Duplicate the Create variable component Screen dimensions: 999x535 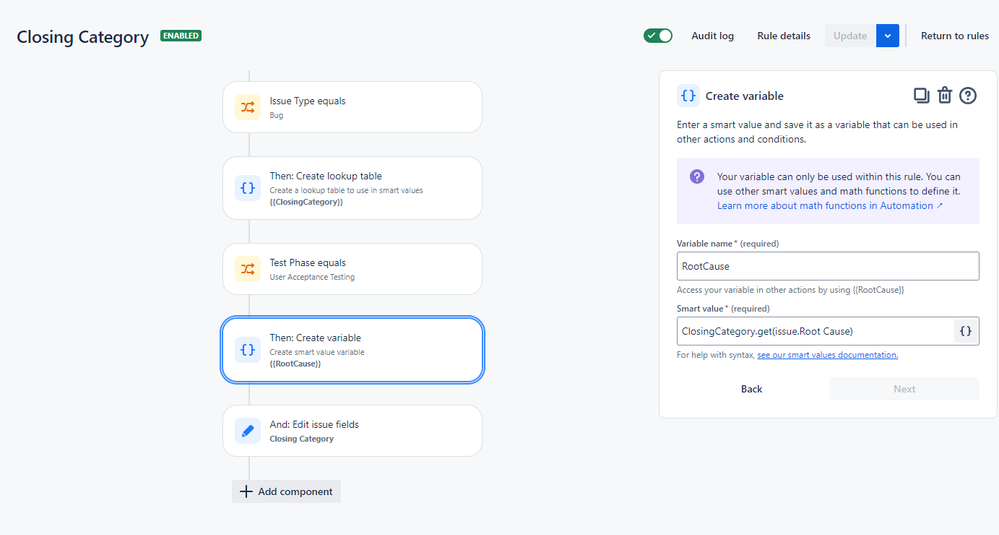coord(921,96)
